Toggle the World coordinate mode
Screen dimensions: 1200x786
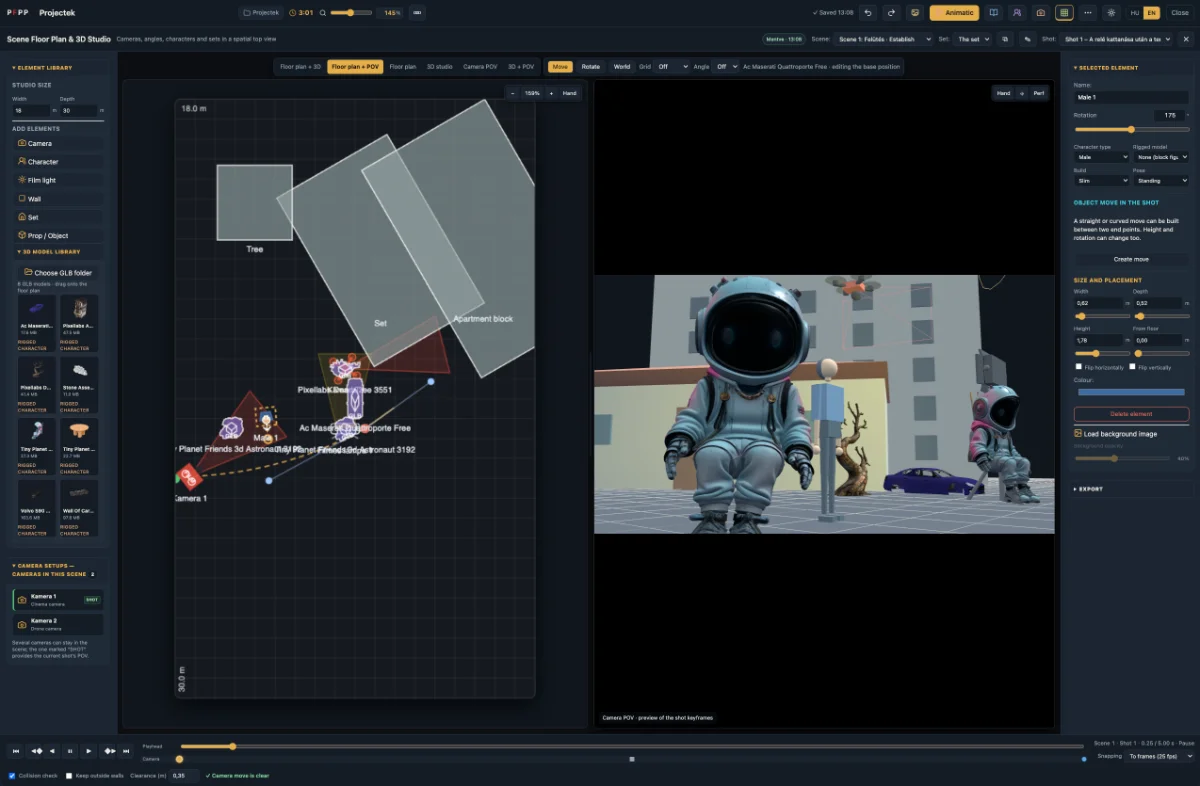[622, 66]
